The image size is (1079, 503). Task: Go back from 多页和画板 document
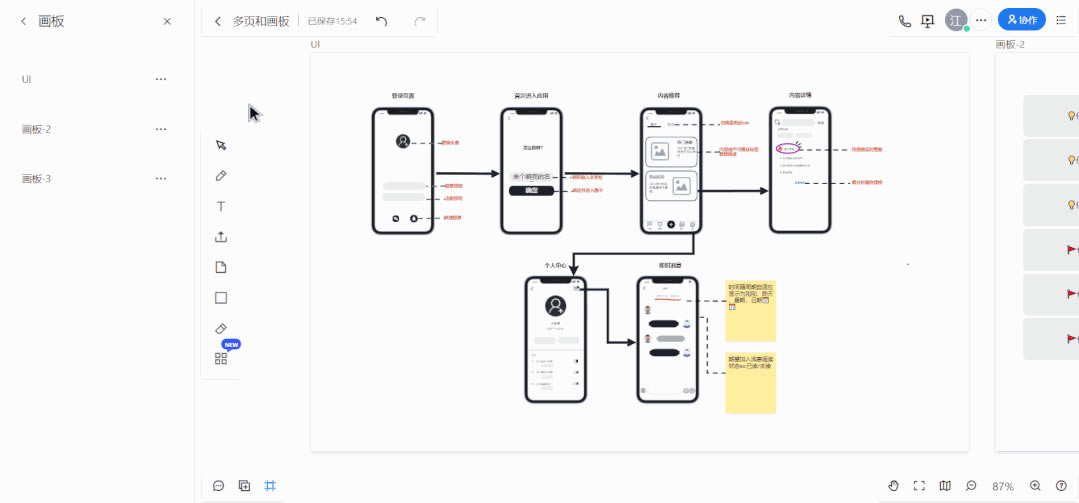tap(218, 21)
